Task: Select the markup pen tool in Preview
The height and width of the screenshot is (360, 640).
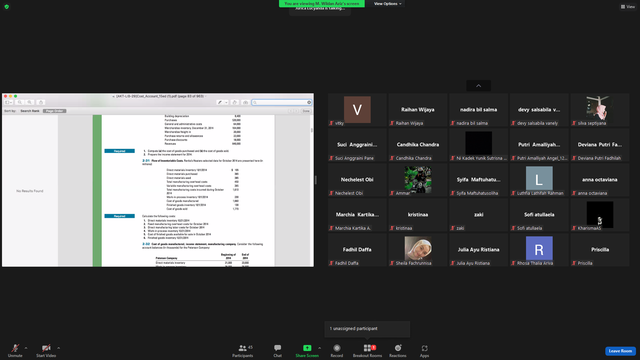Action: tap(220, 102)
